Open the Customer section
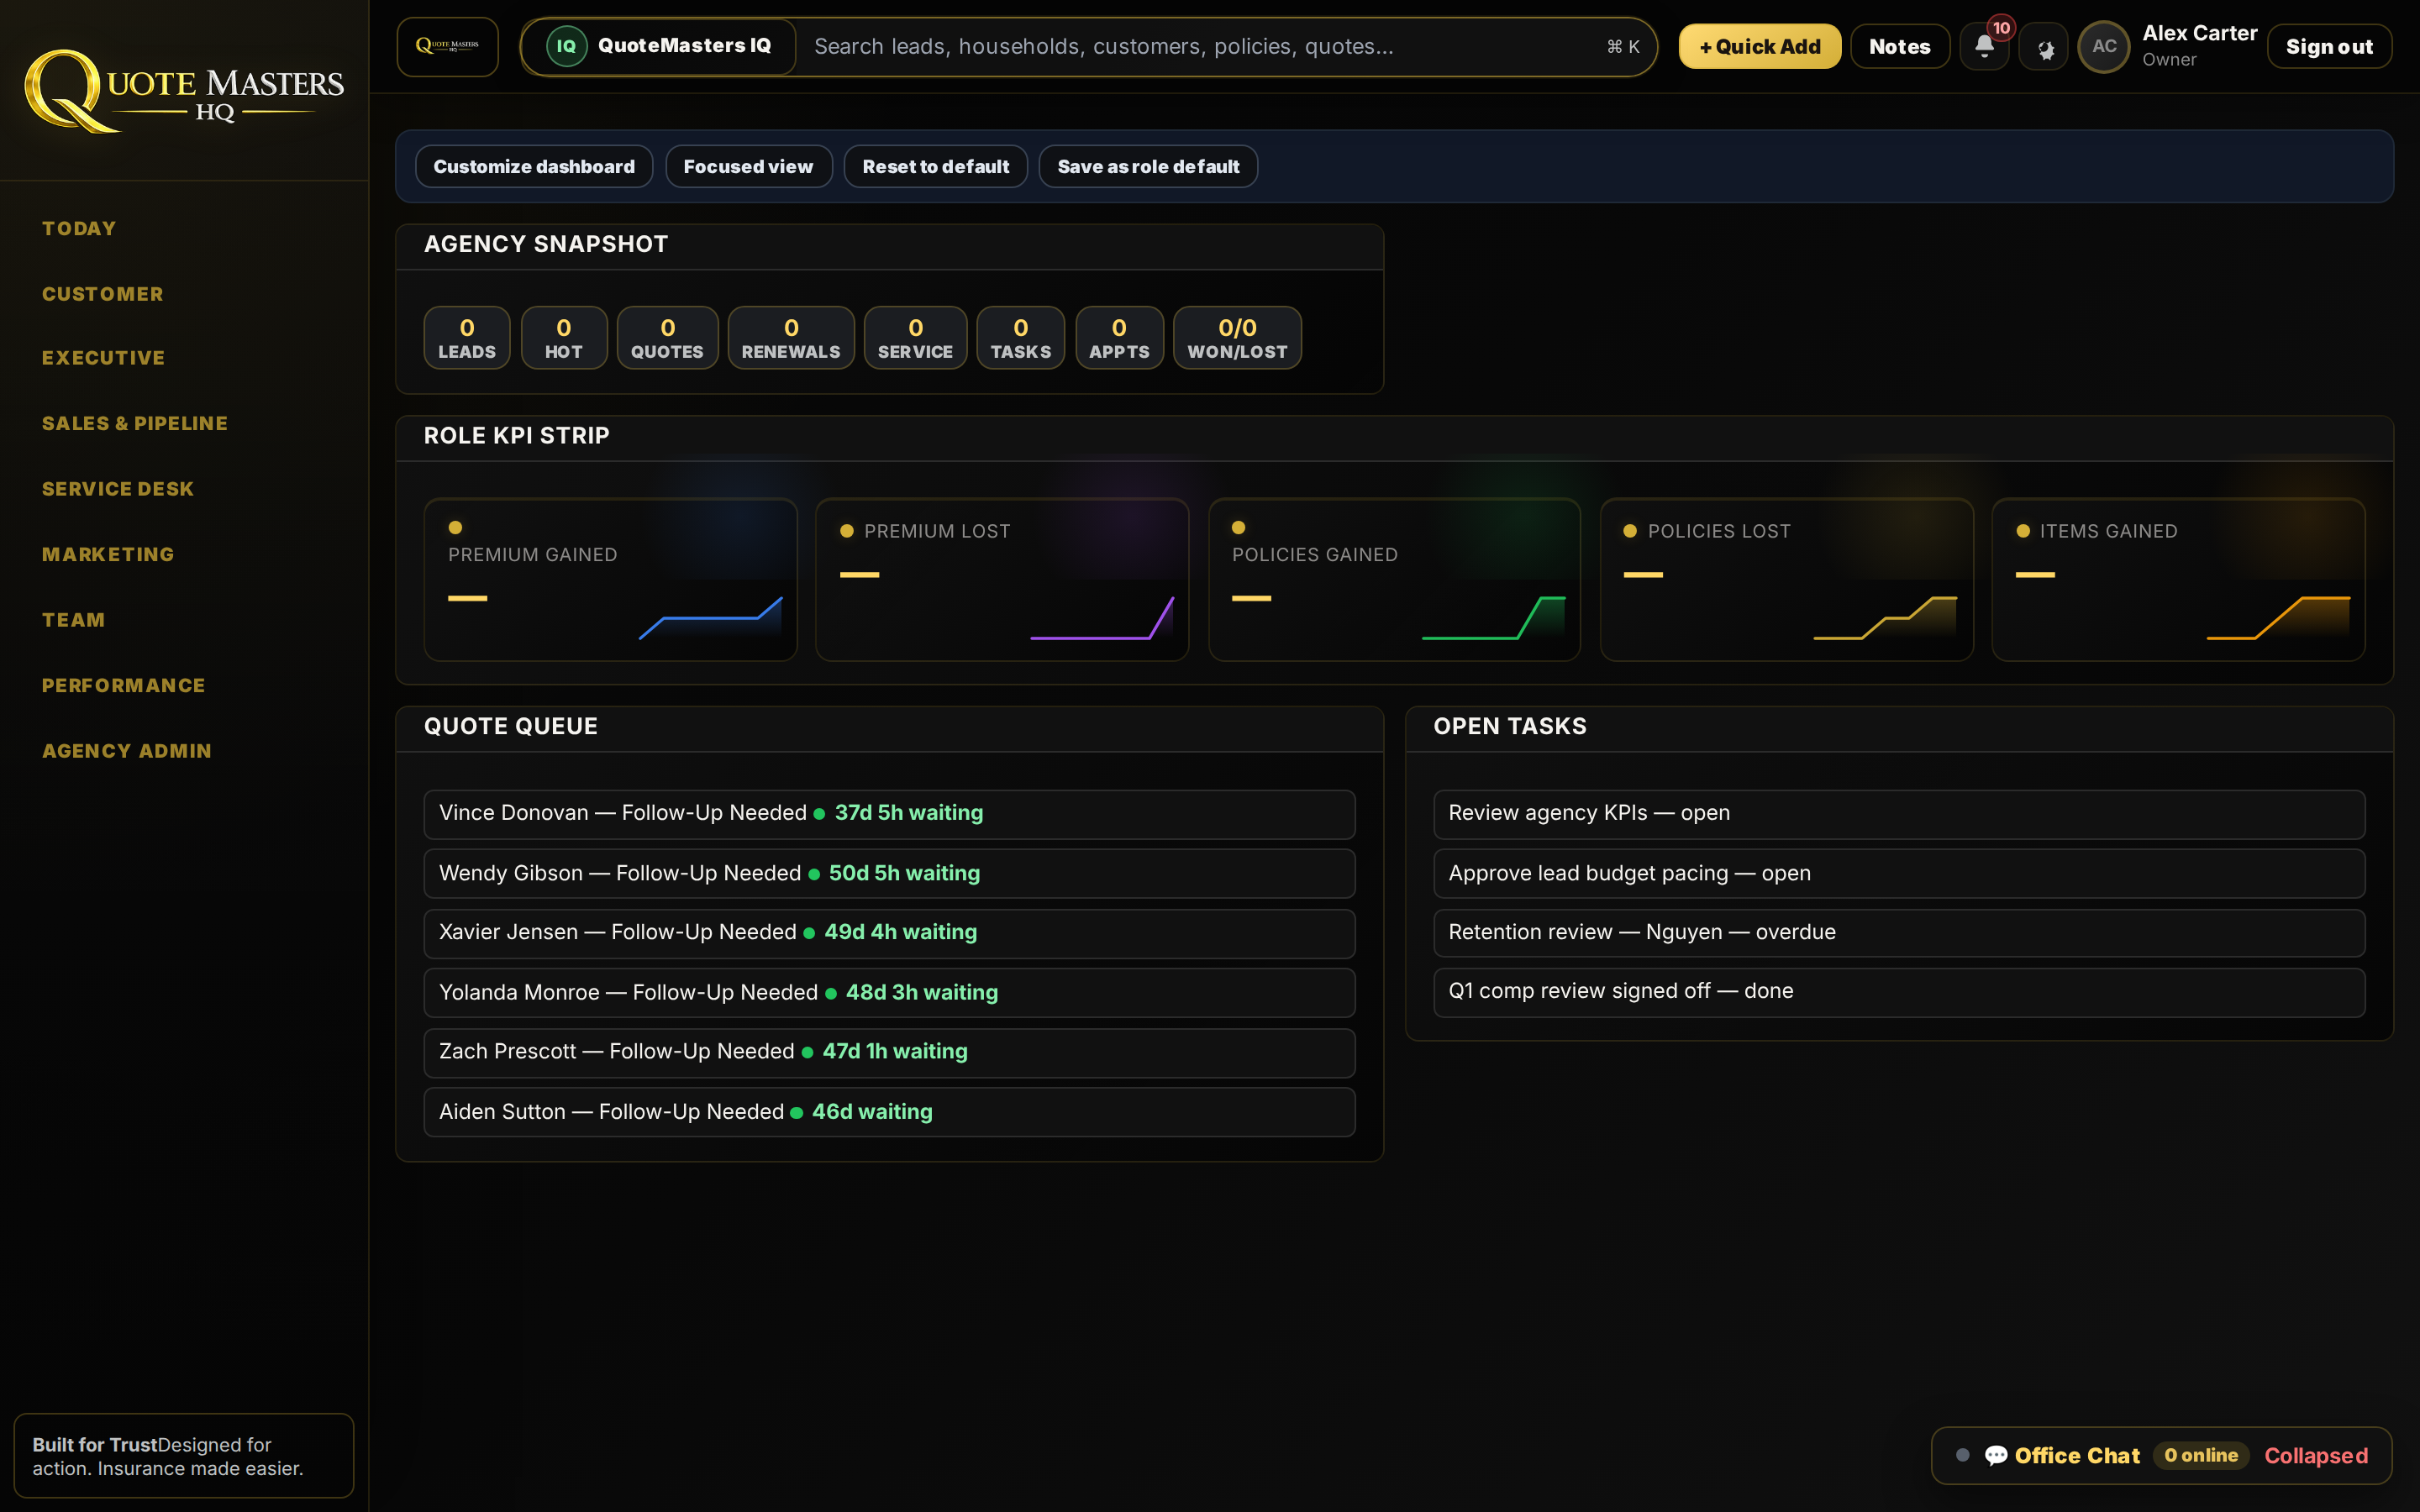The image size is (2420, 1512). [103, 294]
